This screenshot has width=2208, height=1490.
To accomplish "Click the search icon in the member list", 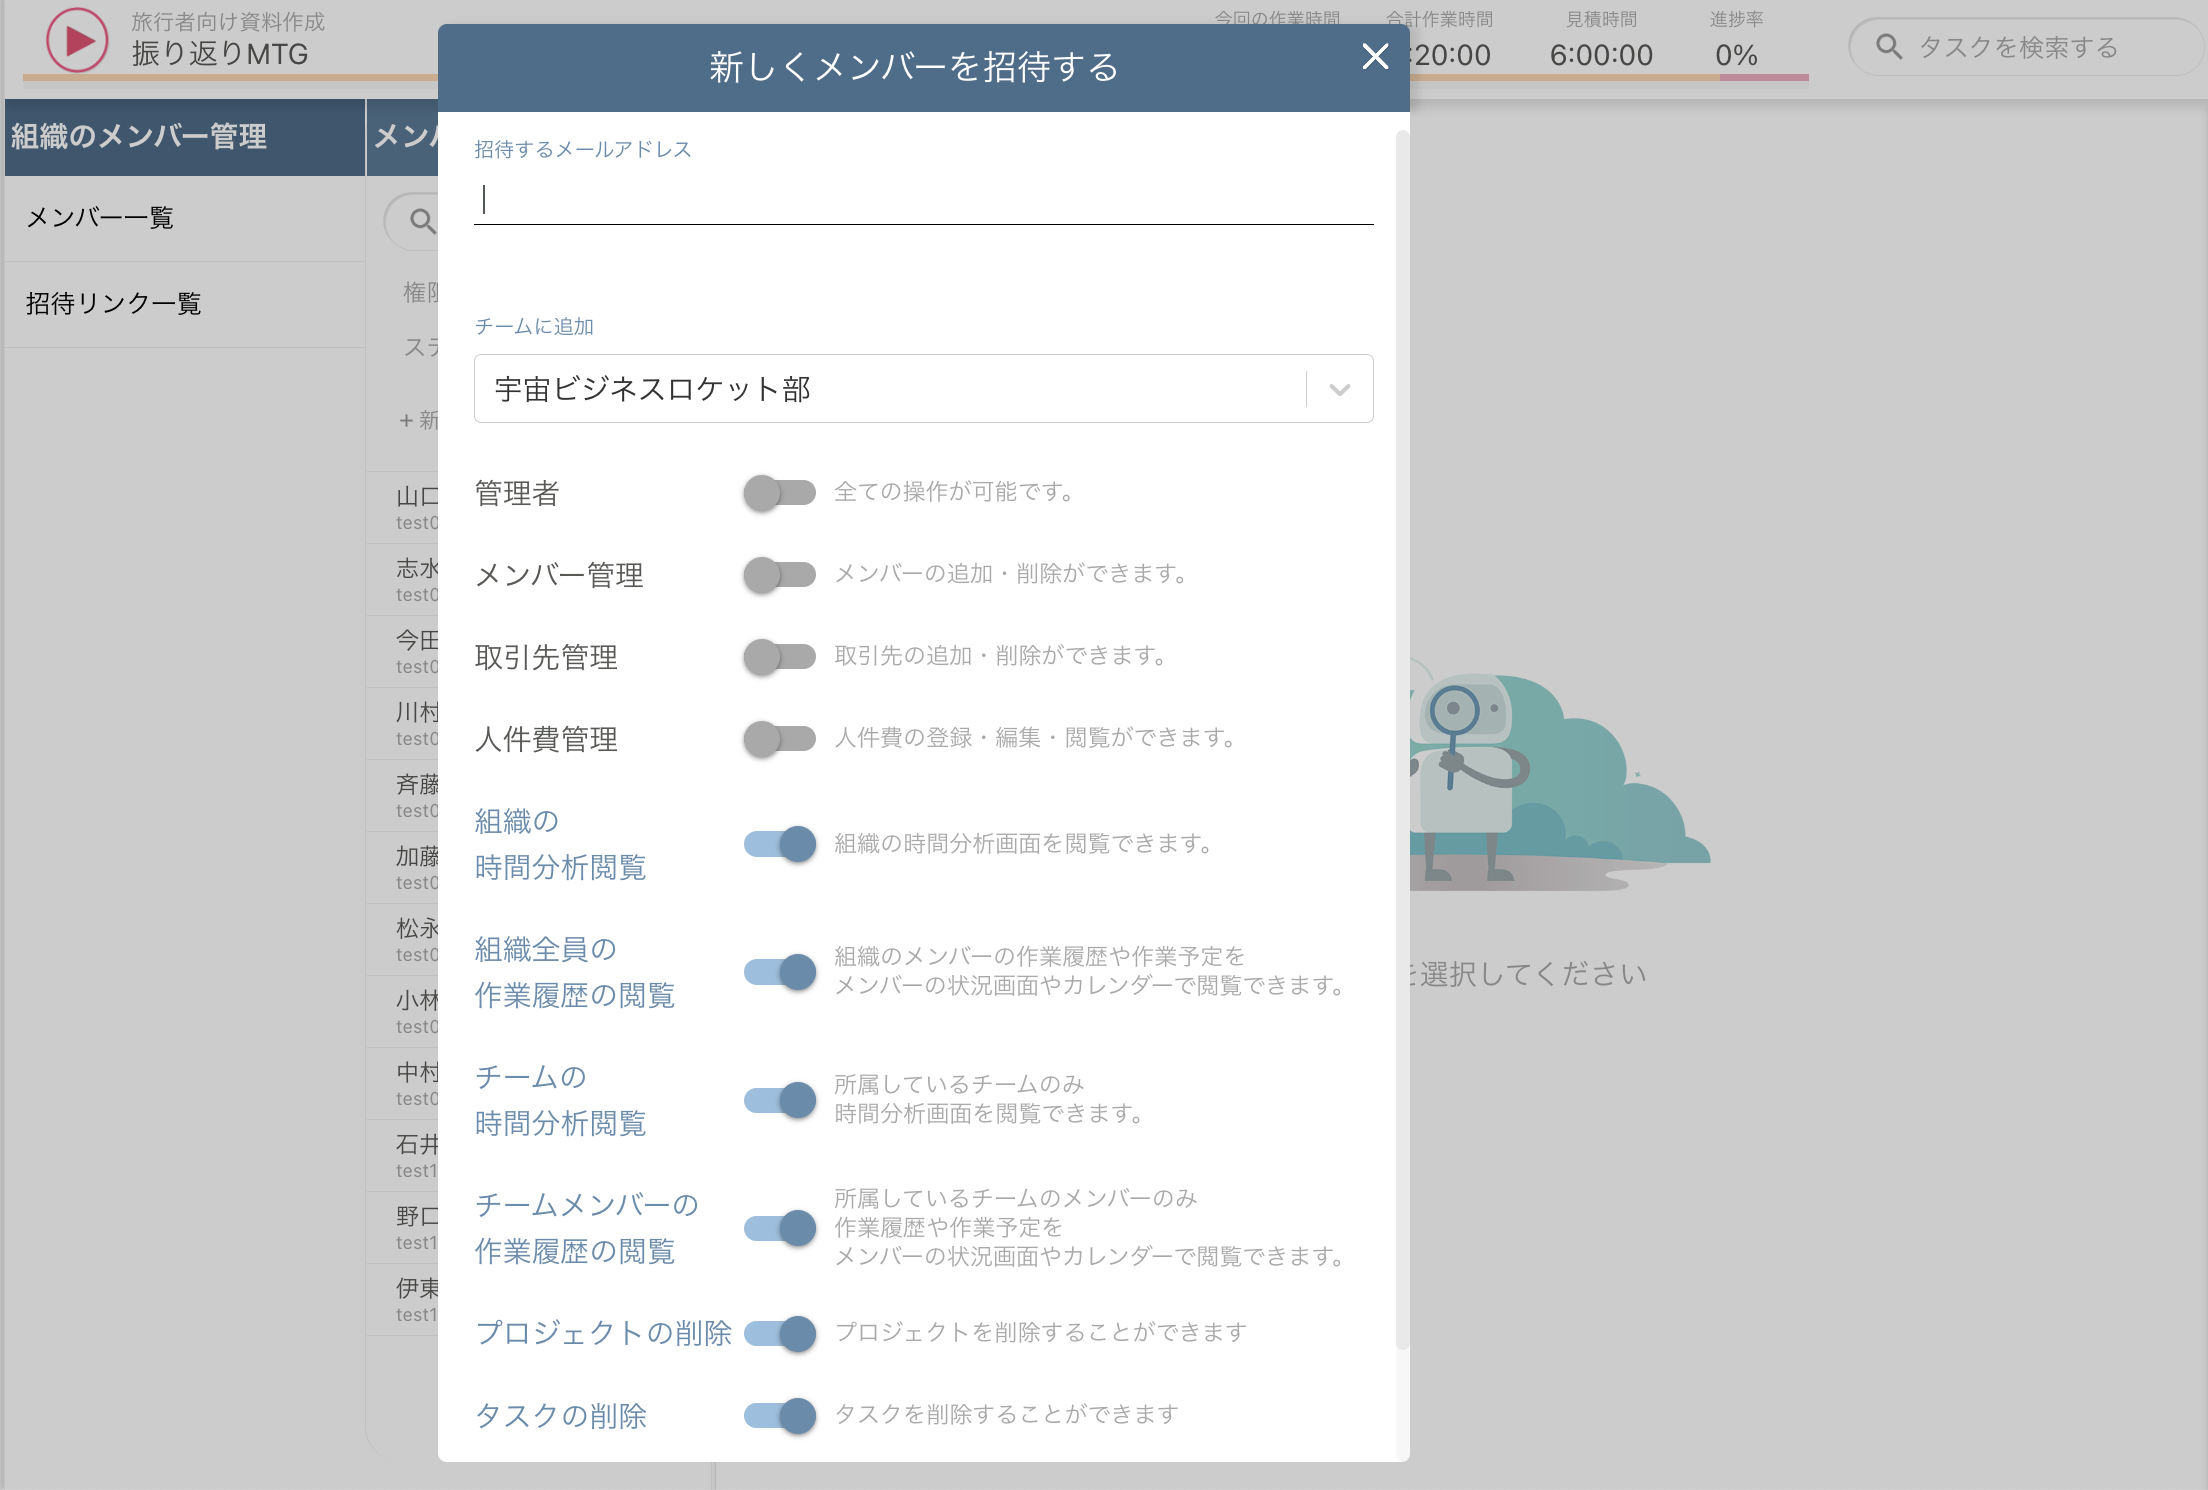I will tap(419, 220).
